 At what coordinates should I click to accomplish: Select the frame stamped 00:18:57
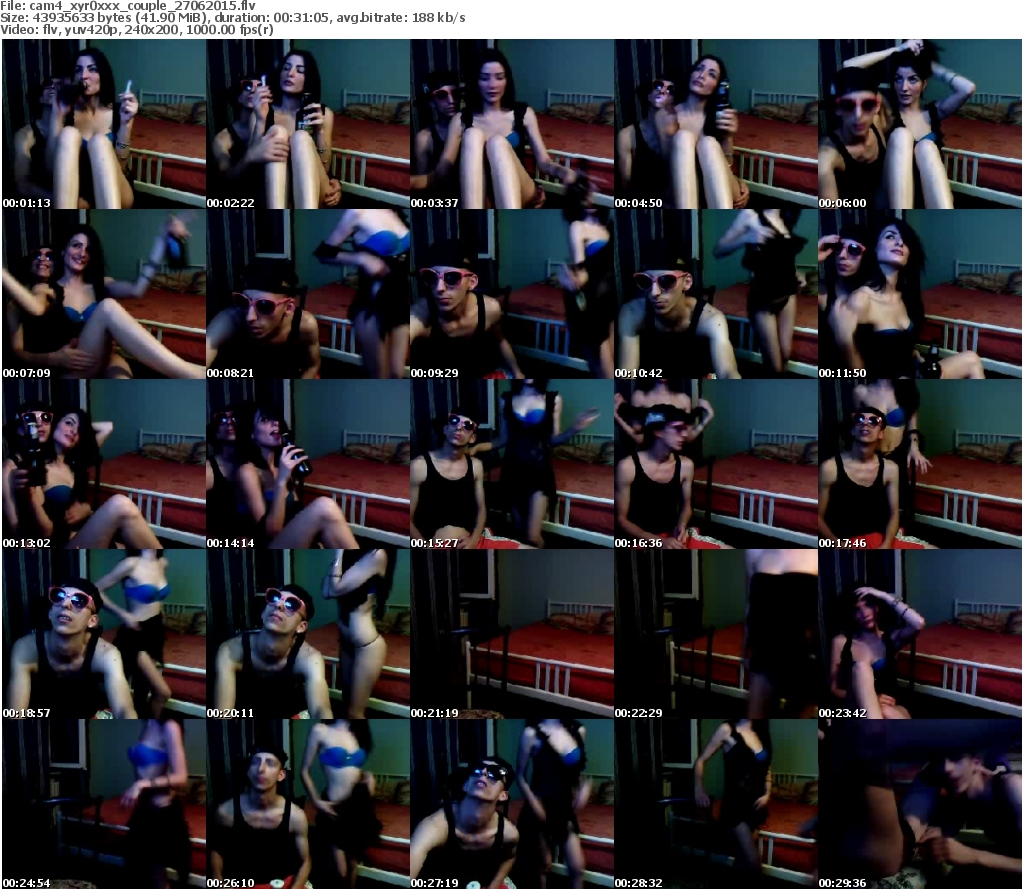point(104,634)
